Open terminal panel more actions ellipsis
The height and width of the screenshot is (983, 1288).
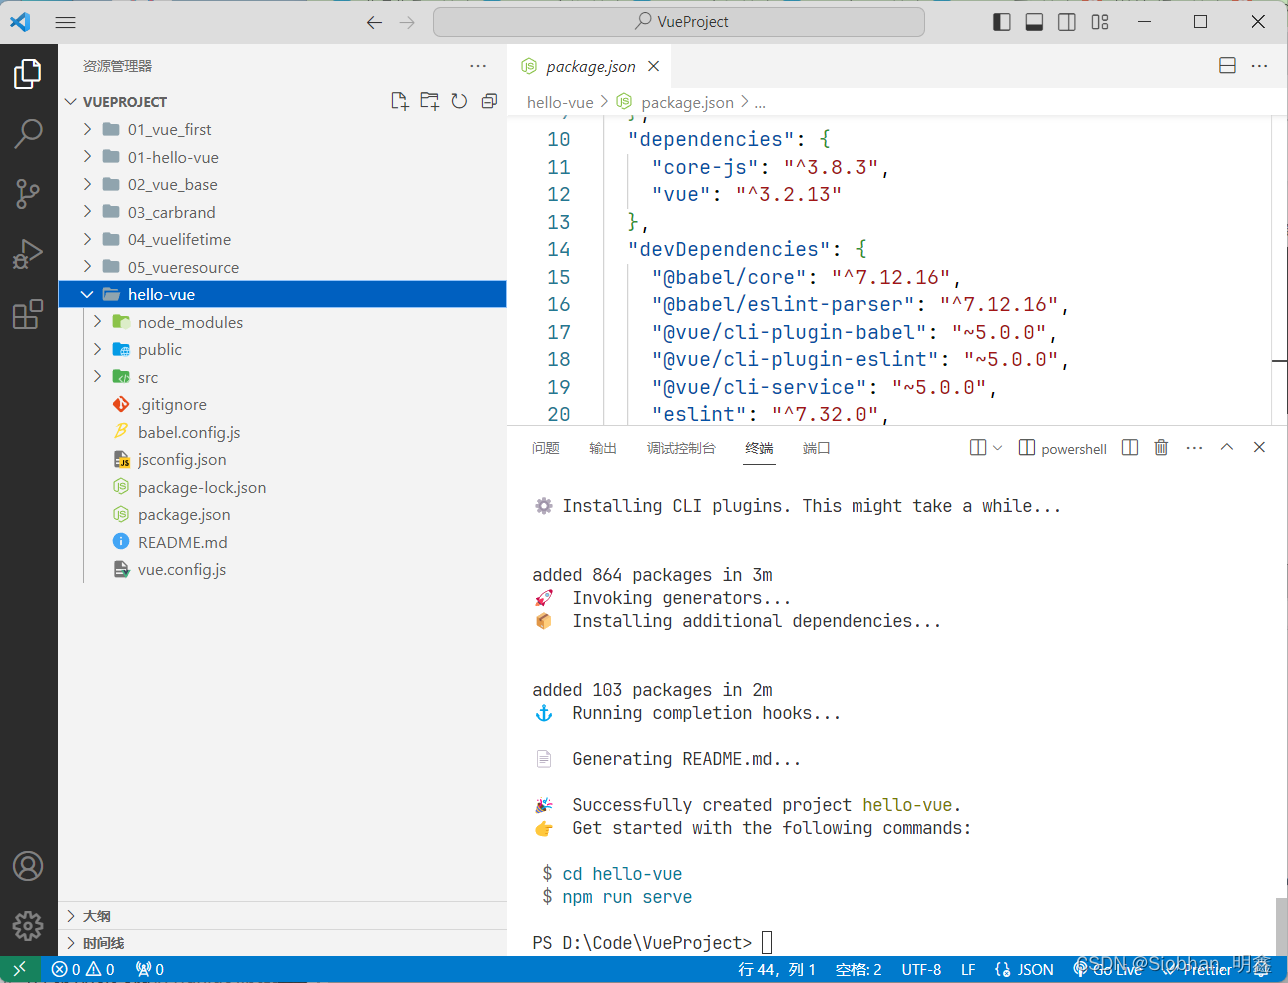pyautogui.click(x=1194, y=448)
